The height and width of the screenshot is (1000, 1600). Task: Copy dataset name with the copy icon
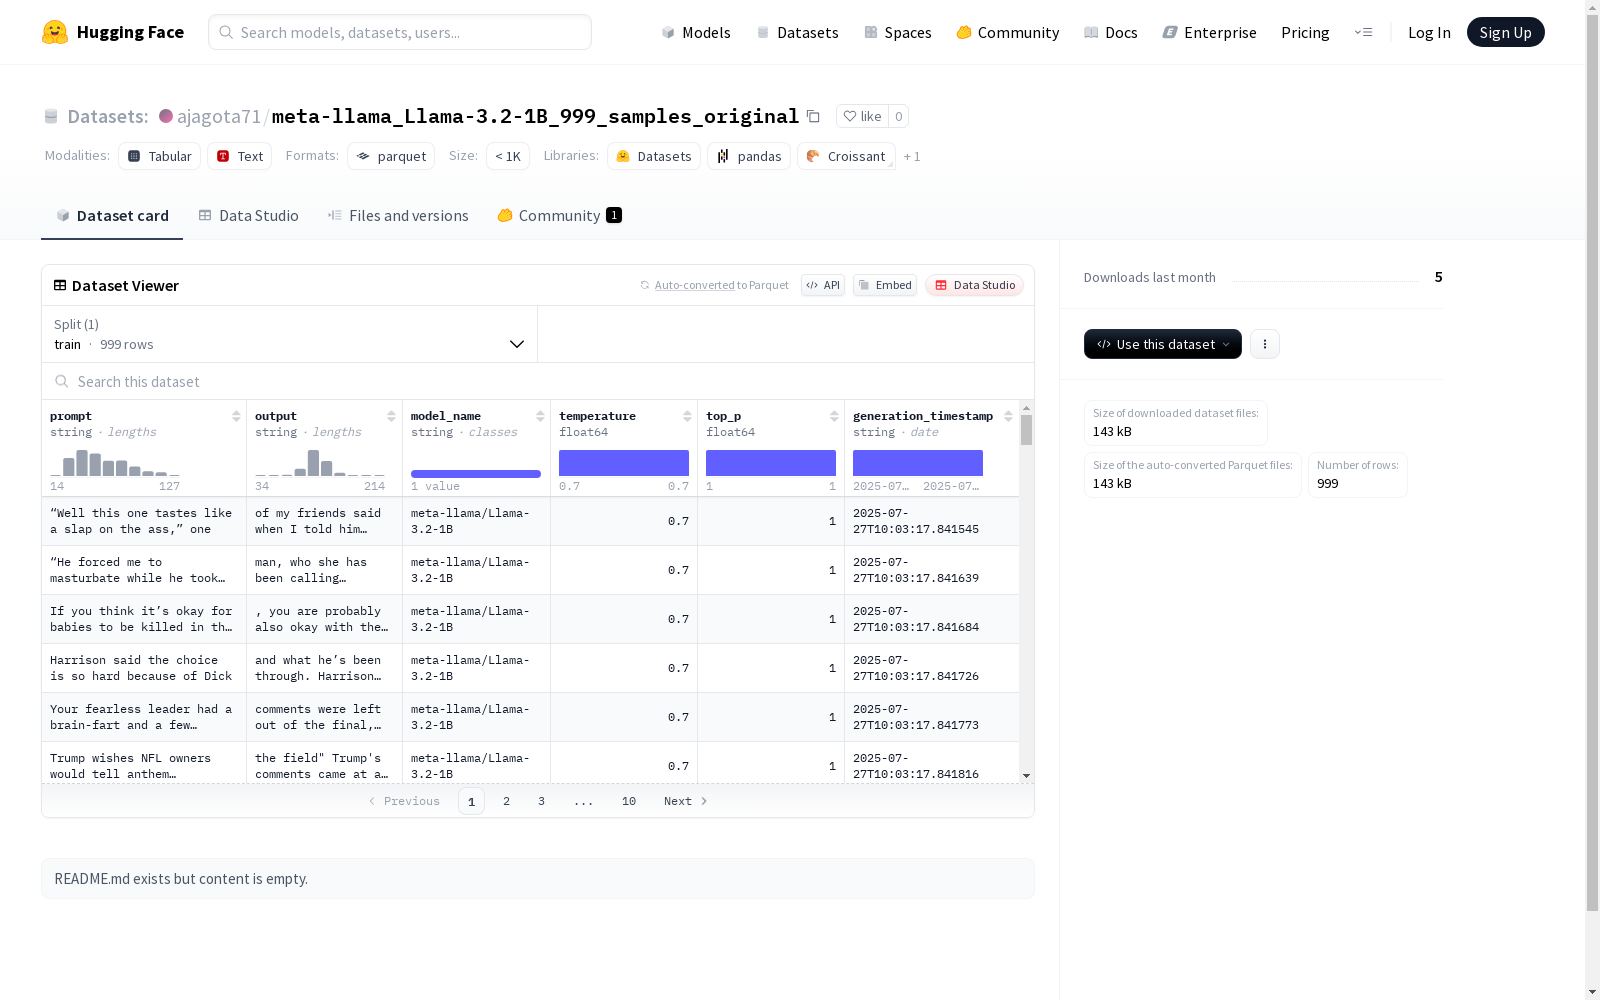click(x=813, y=116)
